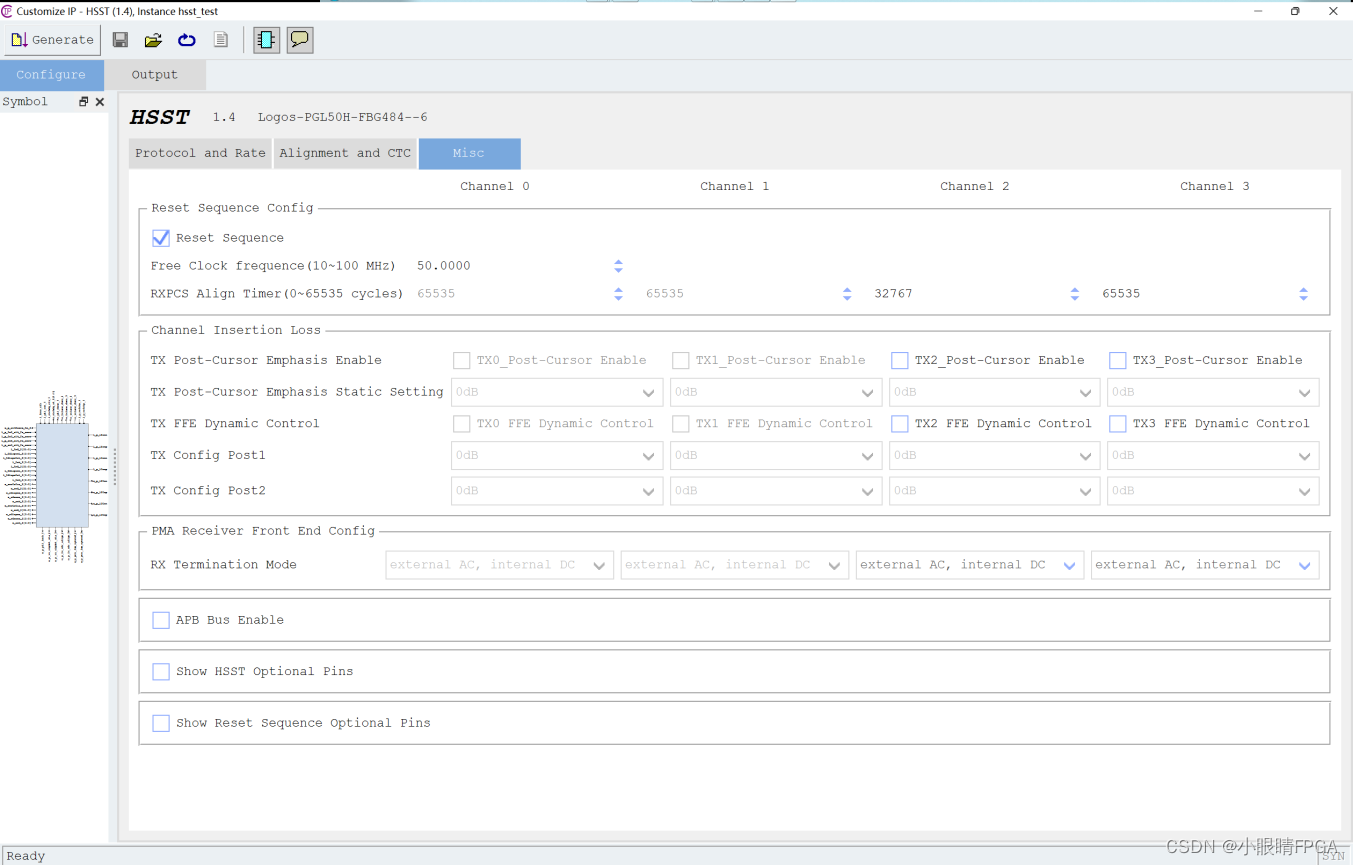This screenshot has width=1353, height=865.
Task: Open Channel 3 RX Termination Mode dropdown
Action: 1205,565
